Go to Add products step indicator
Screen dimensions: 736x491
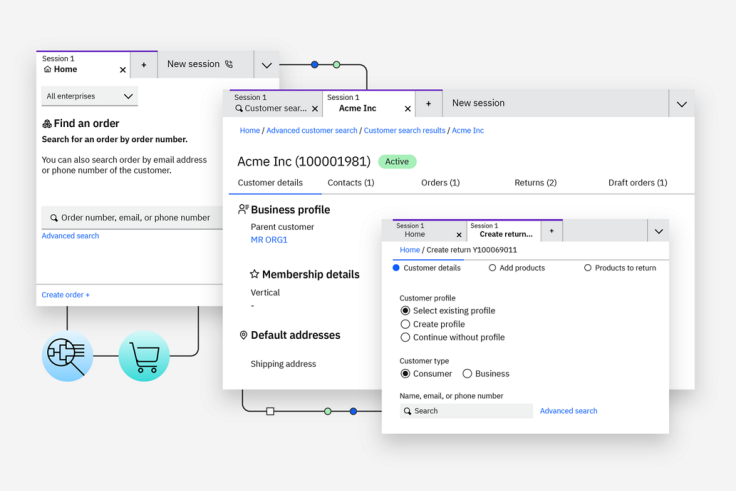click(x=516, y=268)
